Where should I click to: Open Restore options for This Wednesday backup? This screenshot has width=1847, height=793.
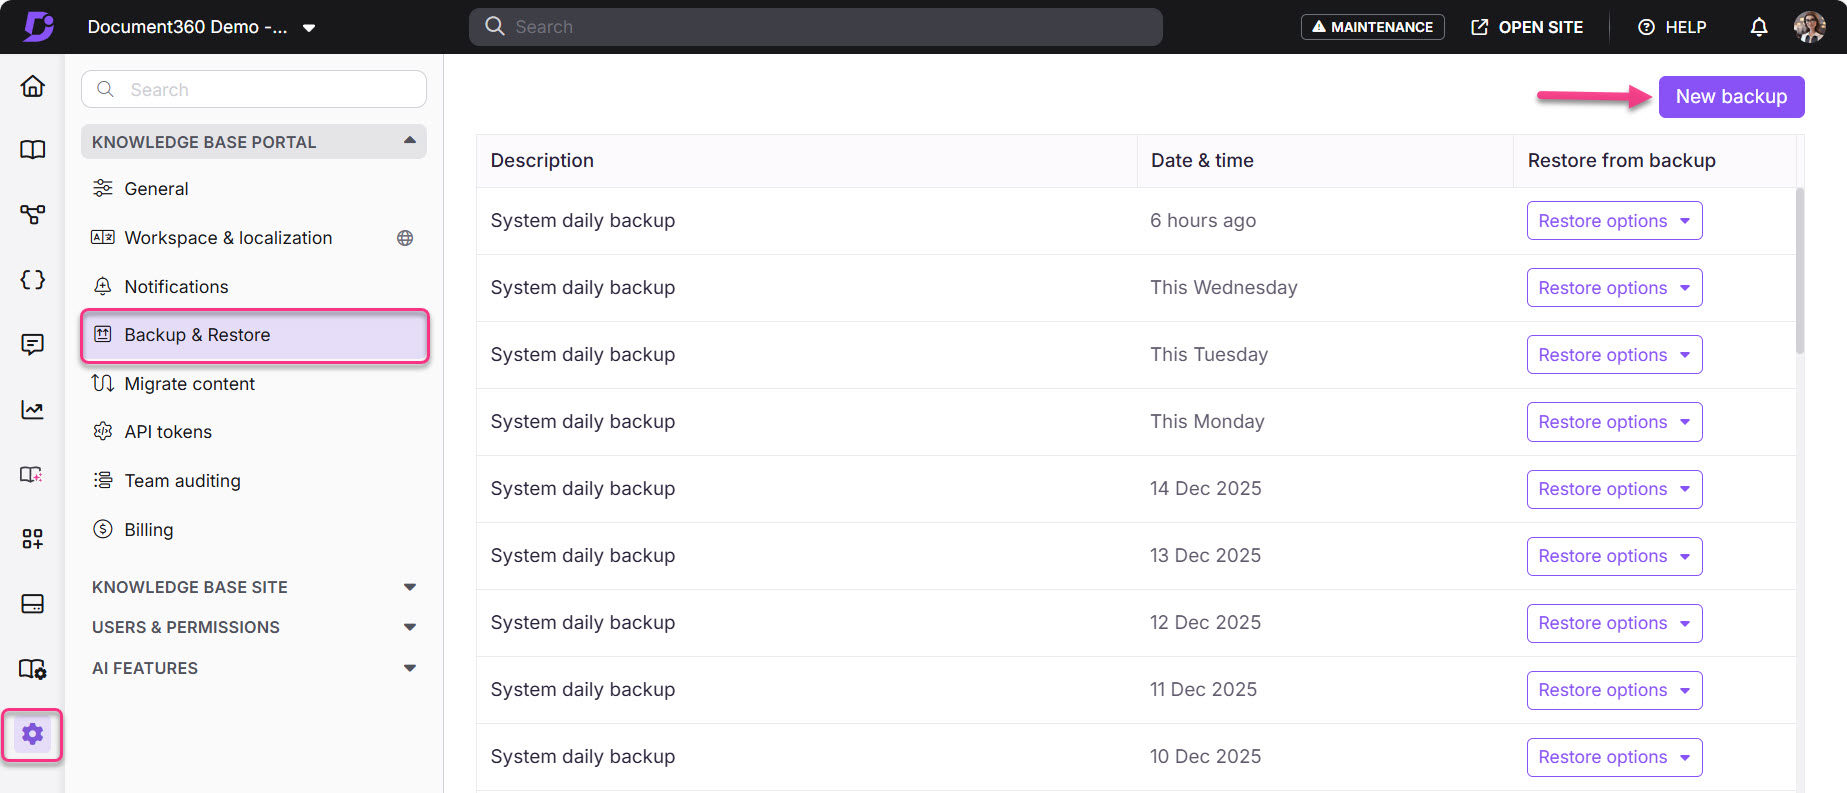(1614, 288)
